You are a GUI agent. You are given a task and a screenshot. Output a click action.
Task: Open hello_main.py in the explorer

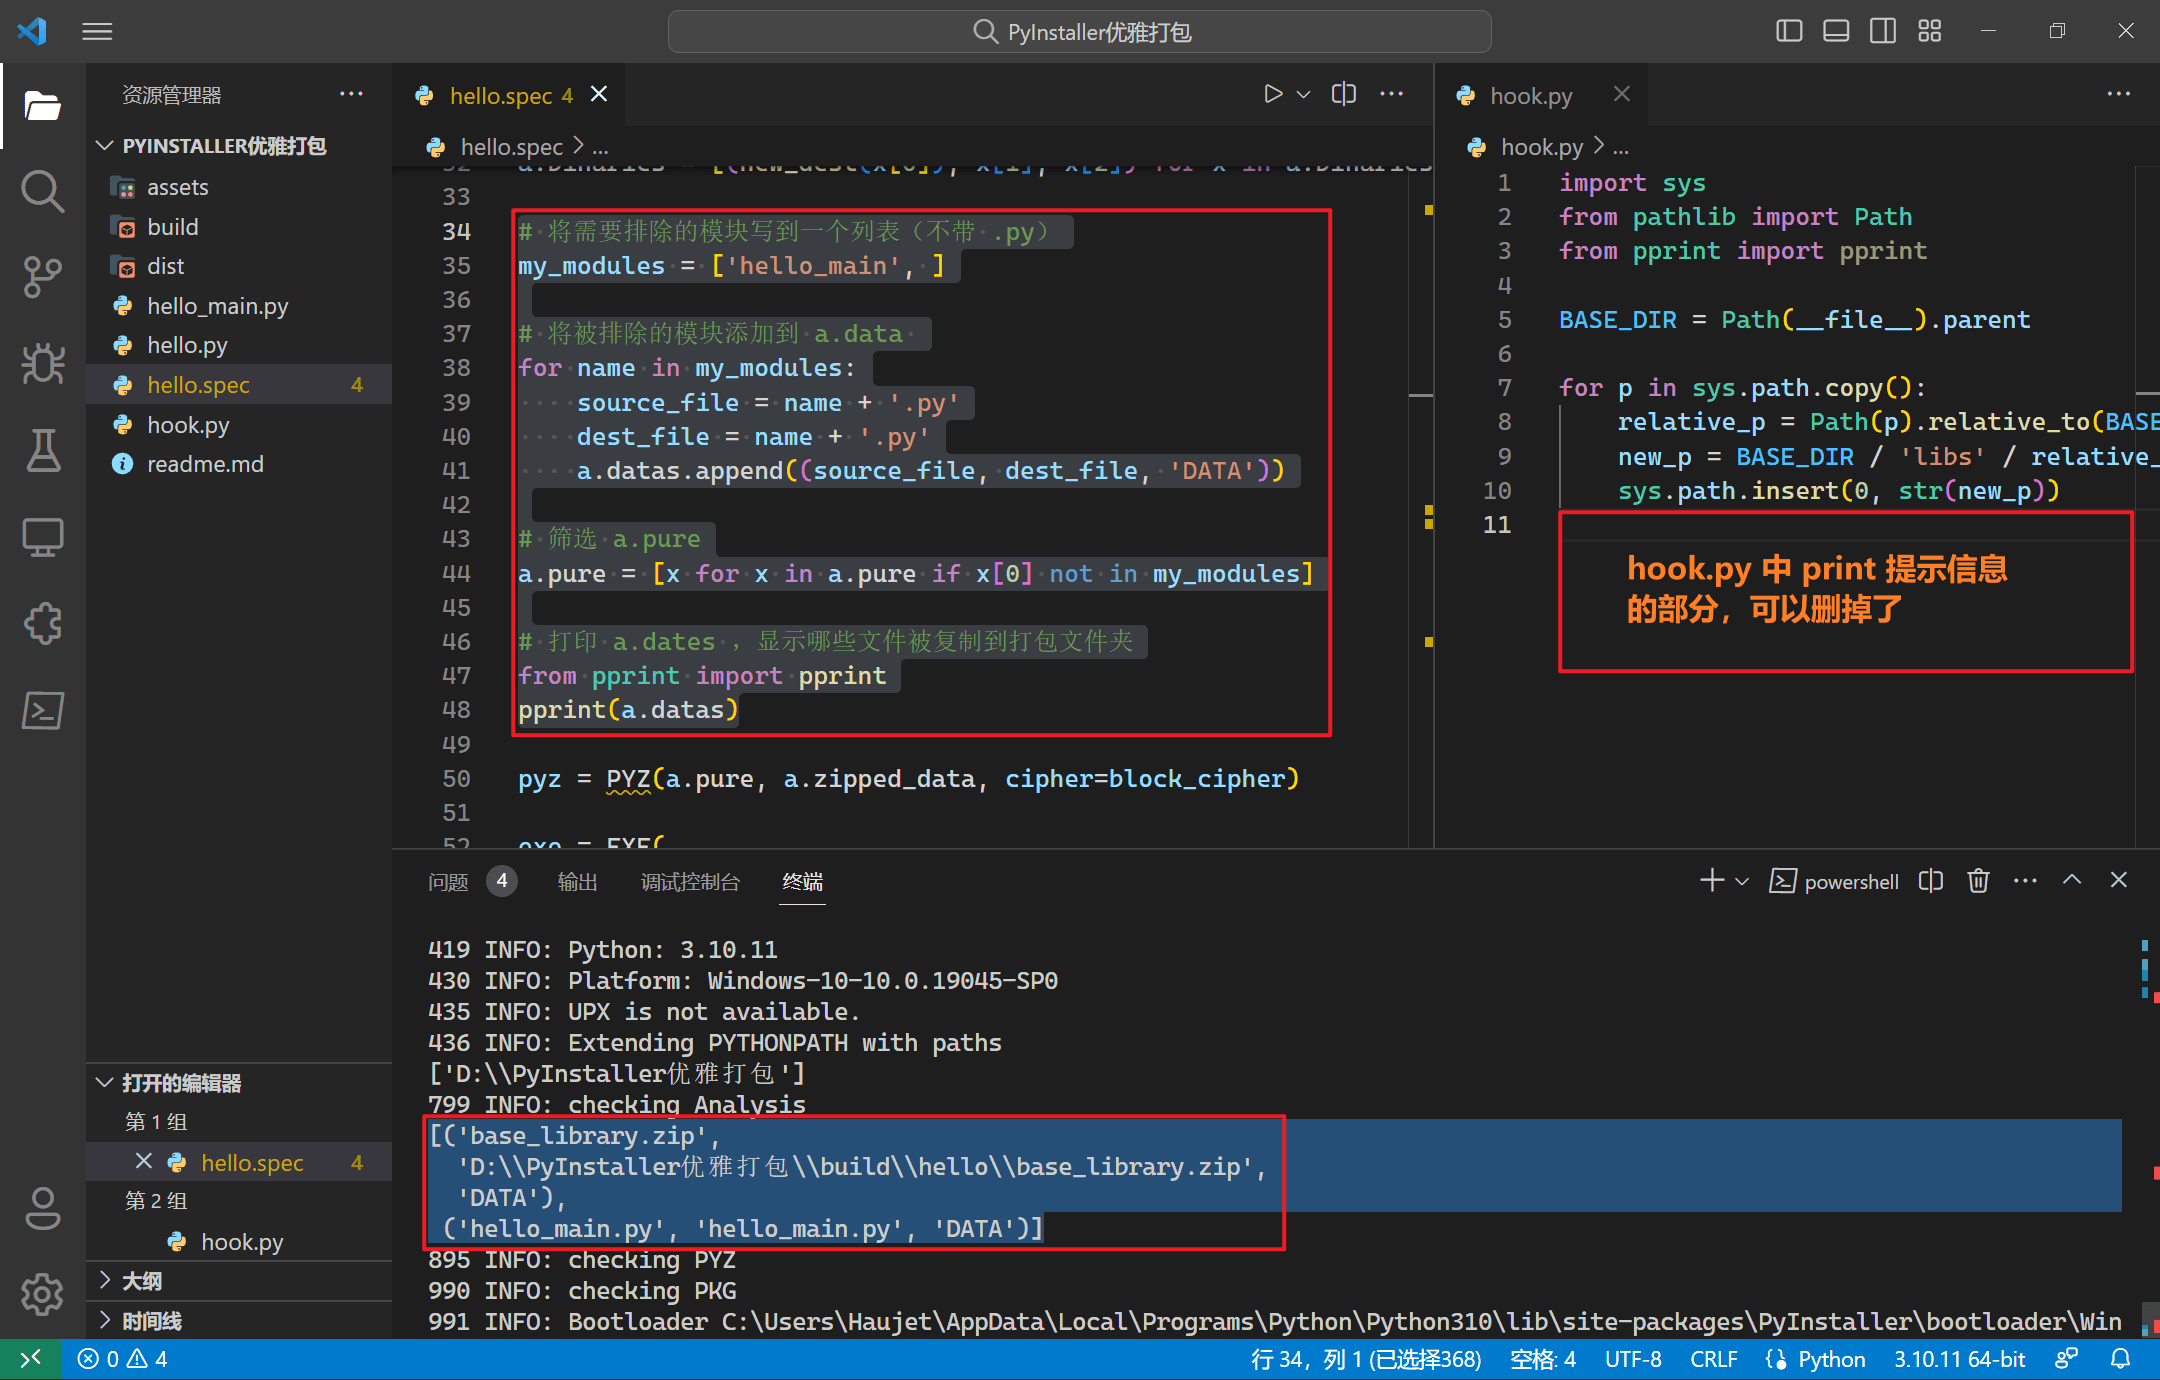click(217, 306)
